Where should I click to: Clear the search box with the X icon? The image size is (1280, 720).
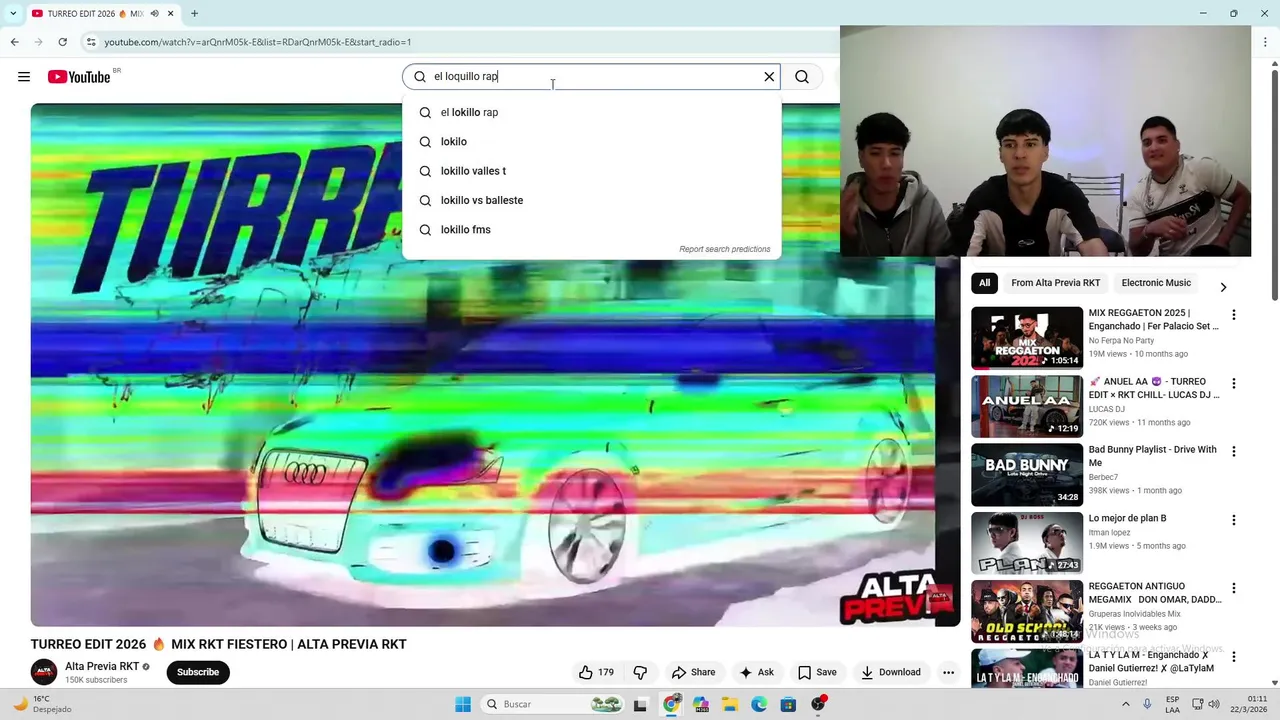point(769,77)
